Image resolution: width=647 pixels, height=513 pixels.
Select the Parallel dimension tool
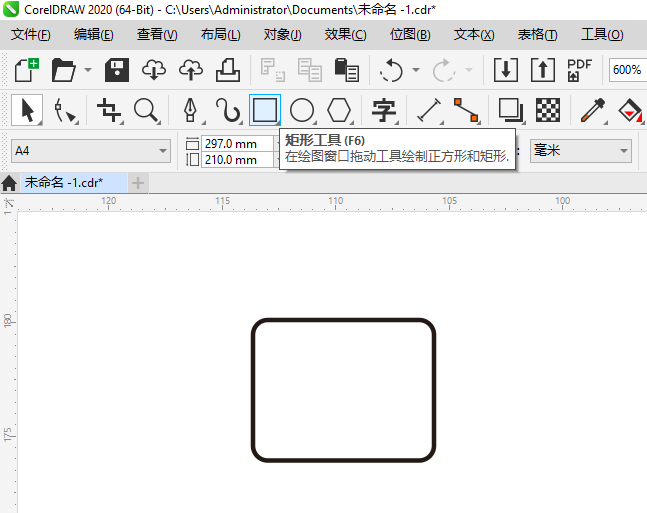(x=429, y=110)
